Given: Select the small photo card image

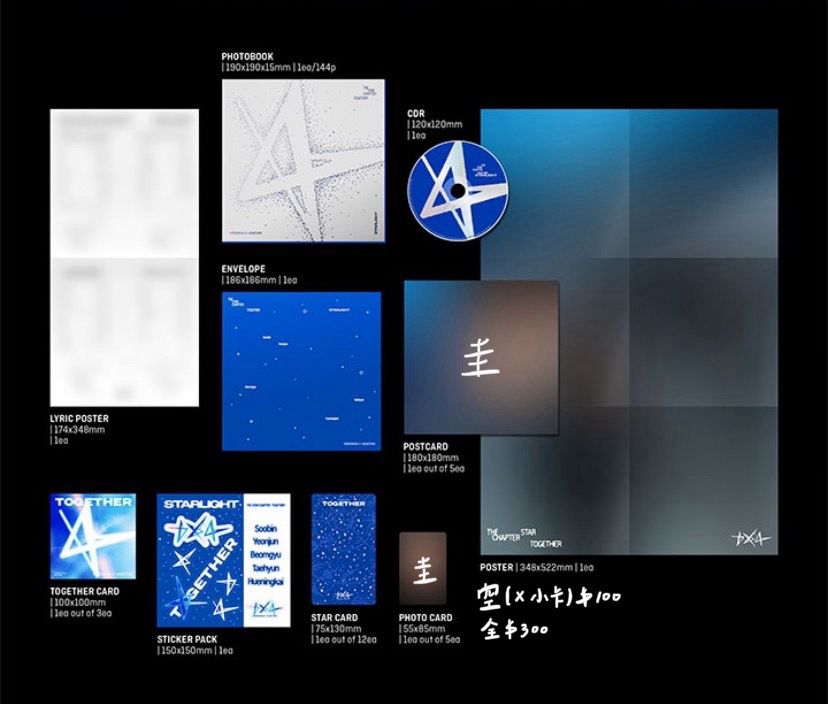Looking at the screenshot, I should pos(422,568).
